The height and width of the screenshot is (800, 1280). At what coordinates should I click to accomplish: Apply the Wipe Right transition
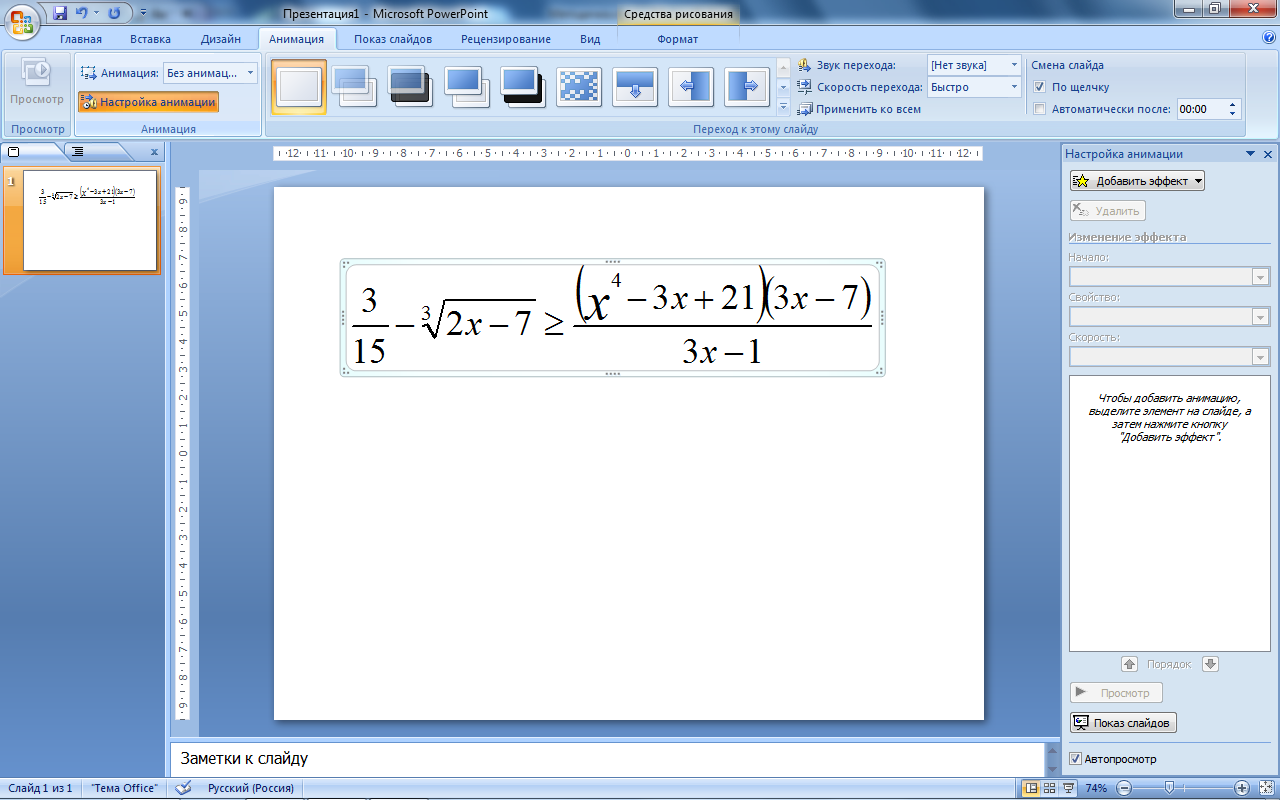coord(747,86)
